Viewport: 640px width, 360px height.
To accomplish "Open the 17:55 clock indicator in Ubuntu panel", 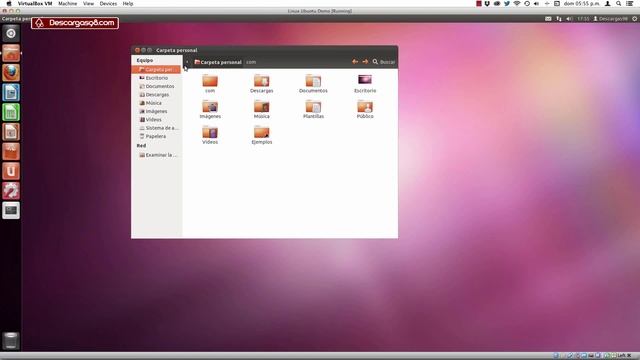I will [x=583, y=19].
